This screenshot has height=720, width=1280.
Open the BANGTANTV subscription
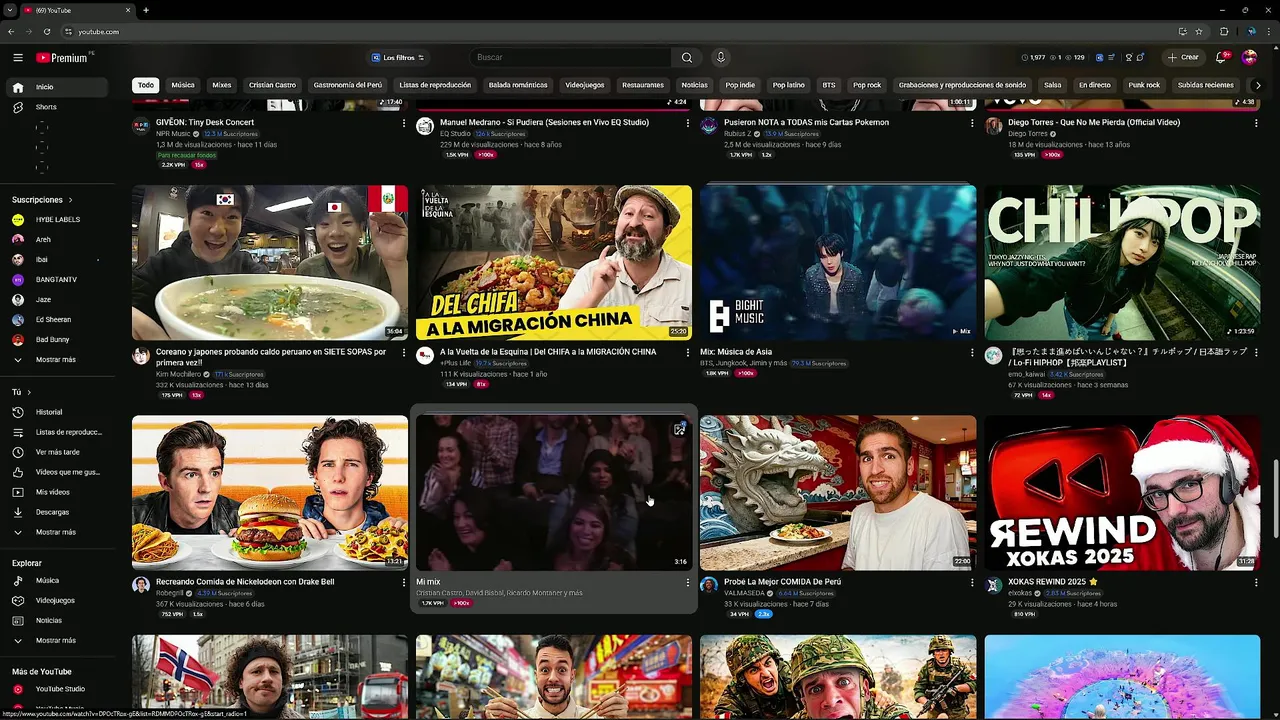(x=58, y=280)
